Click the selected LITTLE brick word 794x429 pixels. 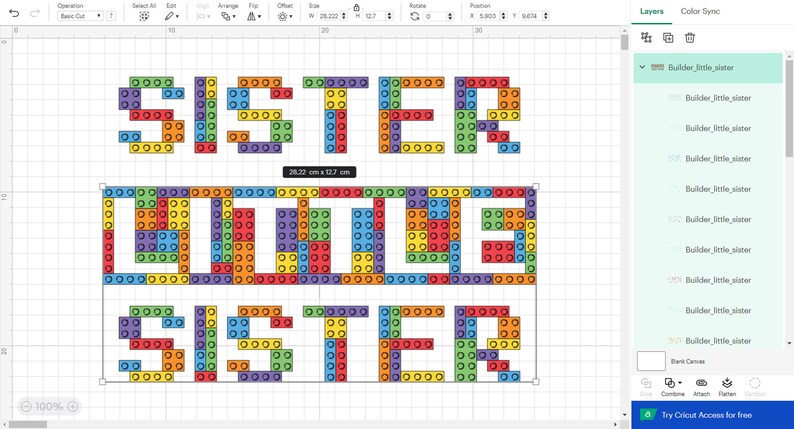[320, 236]
